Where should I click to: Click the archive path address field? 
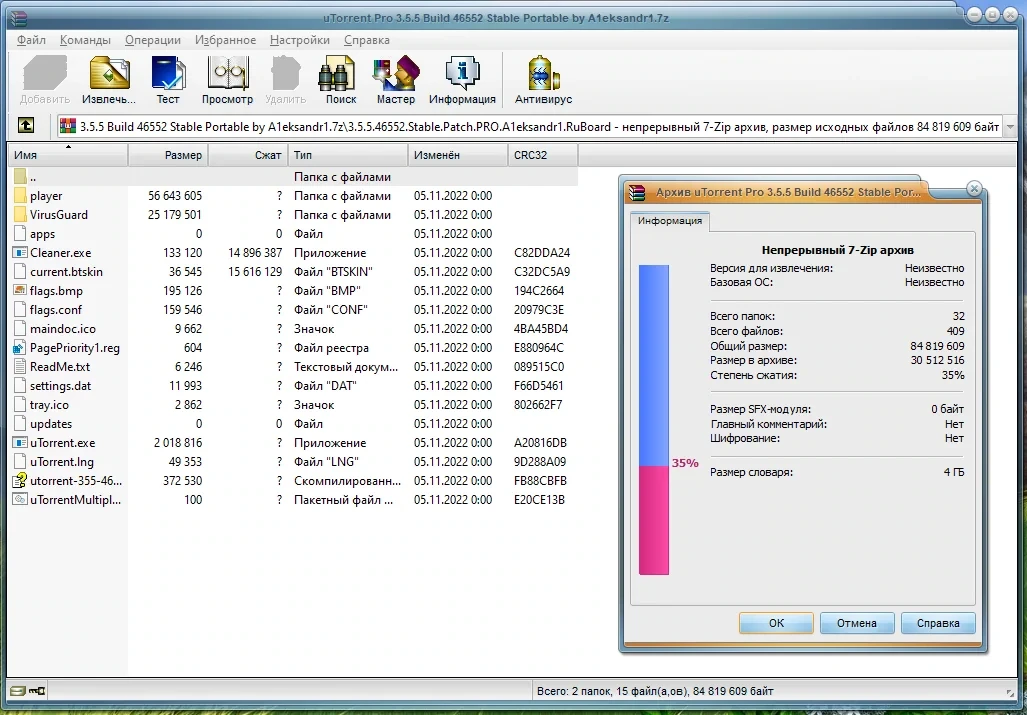[530, 126]
